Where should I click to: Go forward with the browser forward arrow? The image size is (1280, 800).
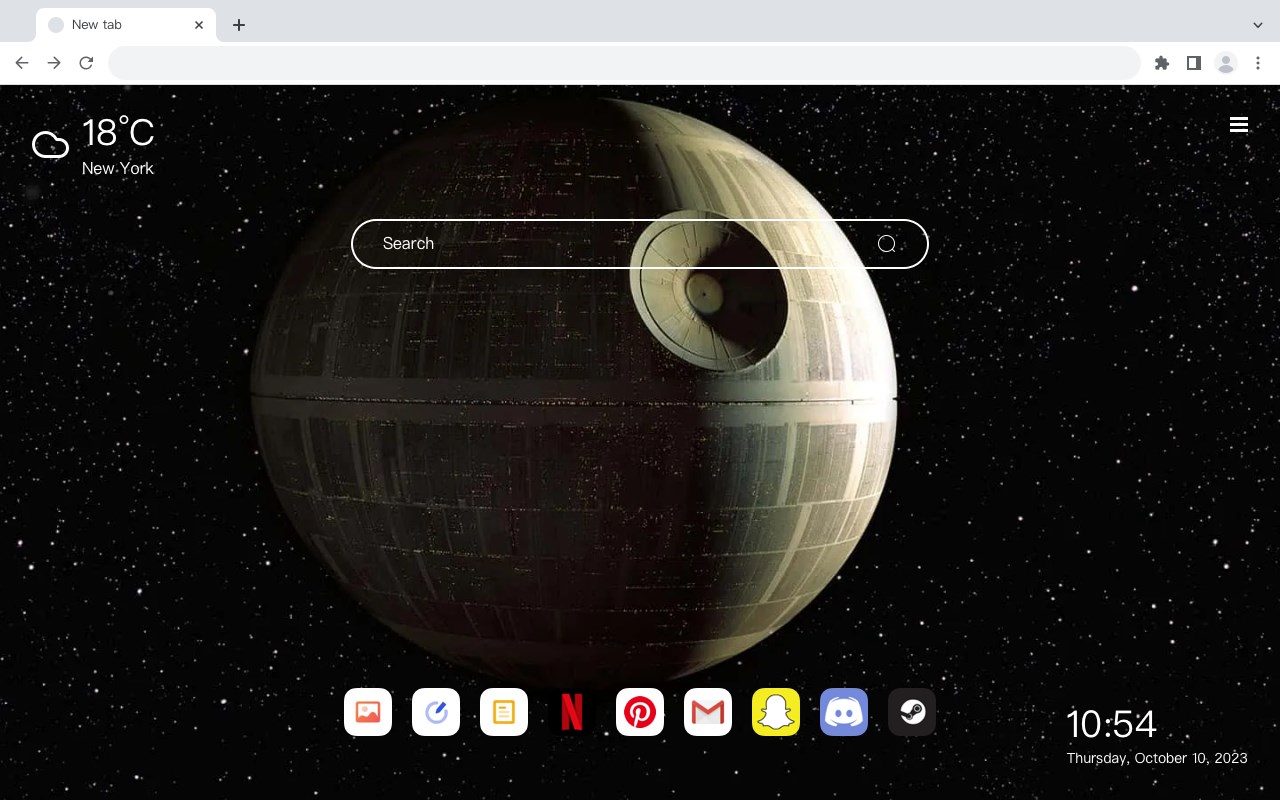click(x=54, y=63)
